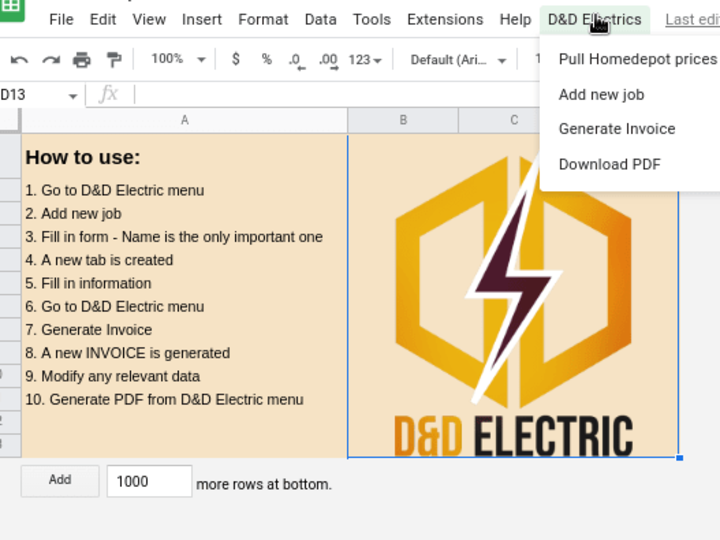Open the Data menu
Screen dimensions: 720x540
pos(321,20)
